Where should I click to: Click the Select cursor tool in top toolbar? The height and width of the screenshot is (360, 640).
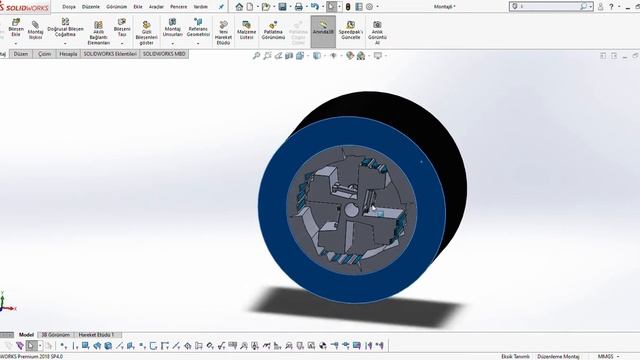coord(331,7)
